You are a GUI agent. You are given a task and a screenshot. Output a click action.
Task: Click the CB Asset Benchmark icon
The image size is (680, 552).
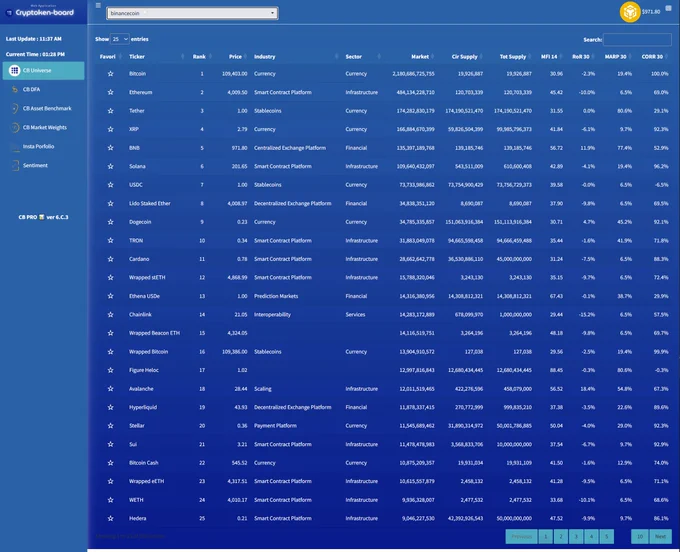coord(15,108)
